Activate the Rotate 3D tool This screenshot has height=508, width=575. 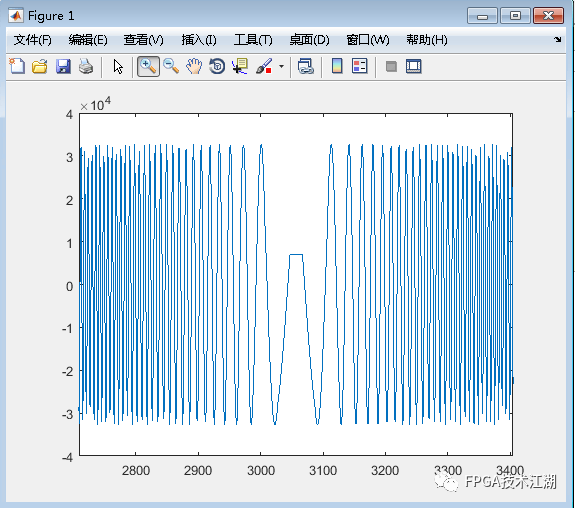(217, 66)
